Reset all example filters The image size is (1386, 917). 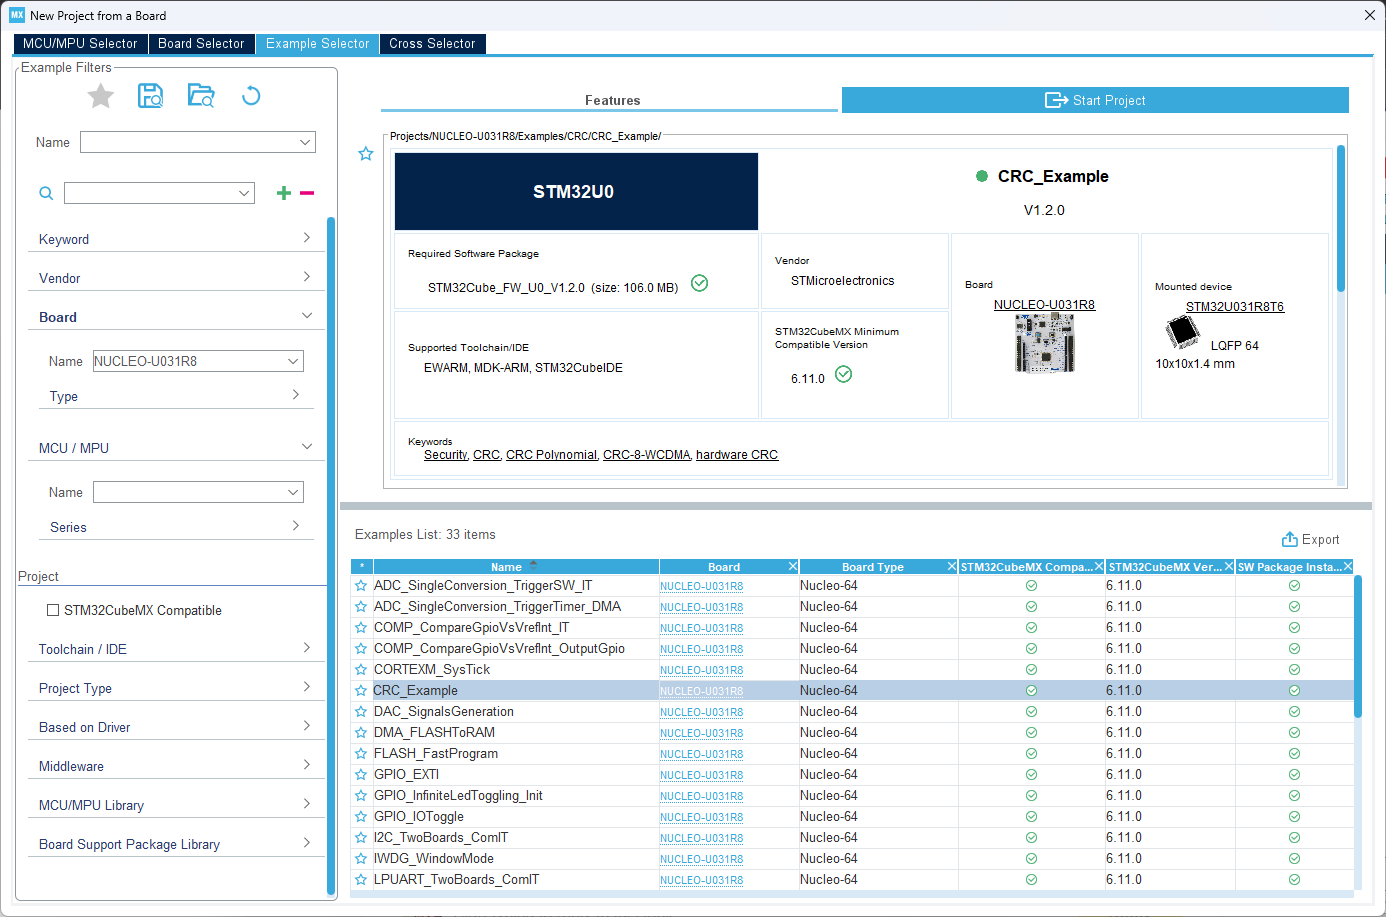pos(250,95)
